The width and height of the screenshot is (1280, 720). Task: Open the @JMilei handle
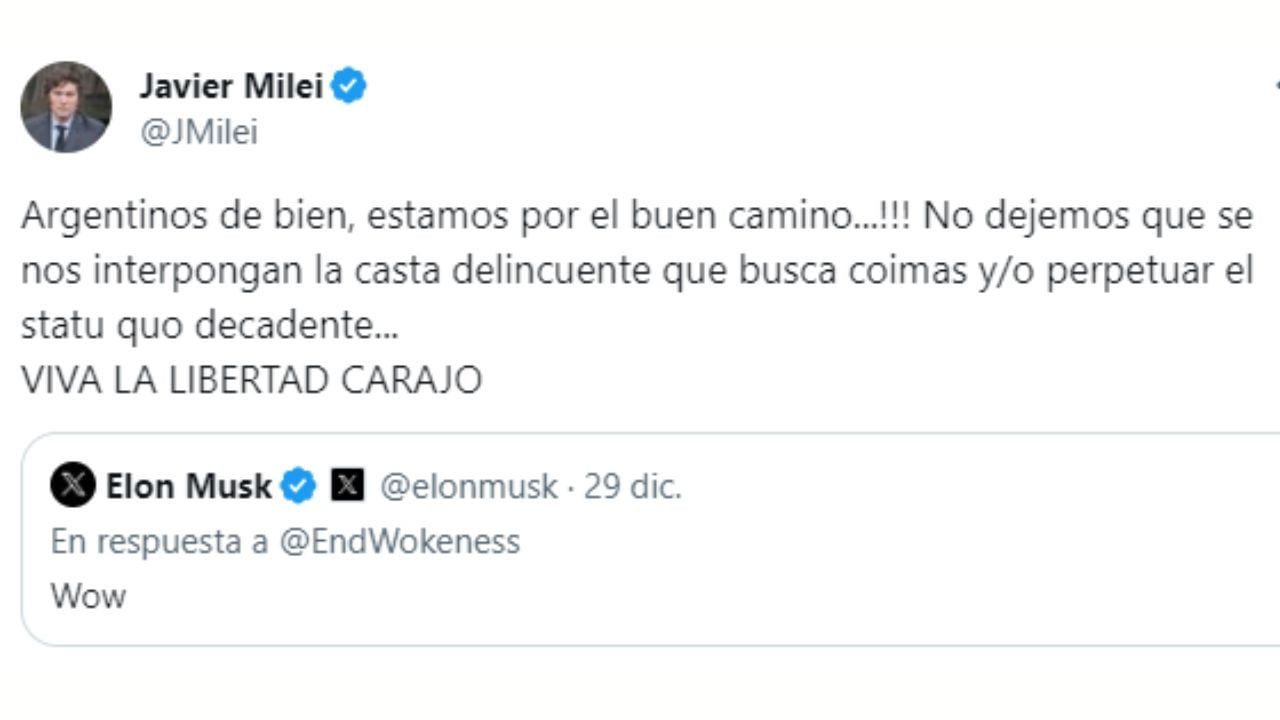(200, 132)
